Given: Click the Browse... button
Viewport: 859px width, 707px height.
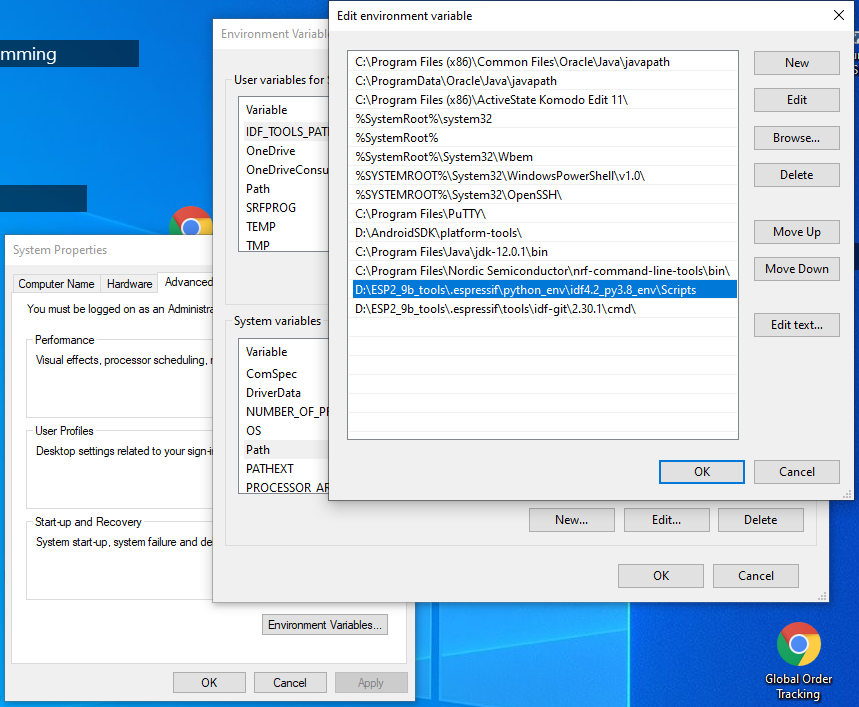Looking at the screenshot, I should coord(797,138).
